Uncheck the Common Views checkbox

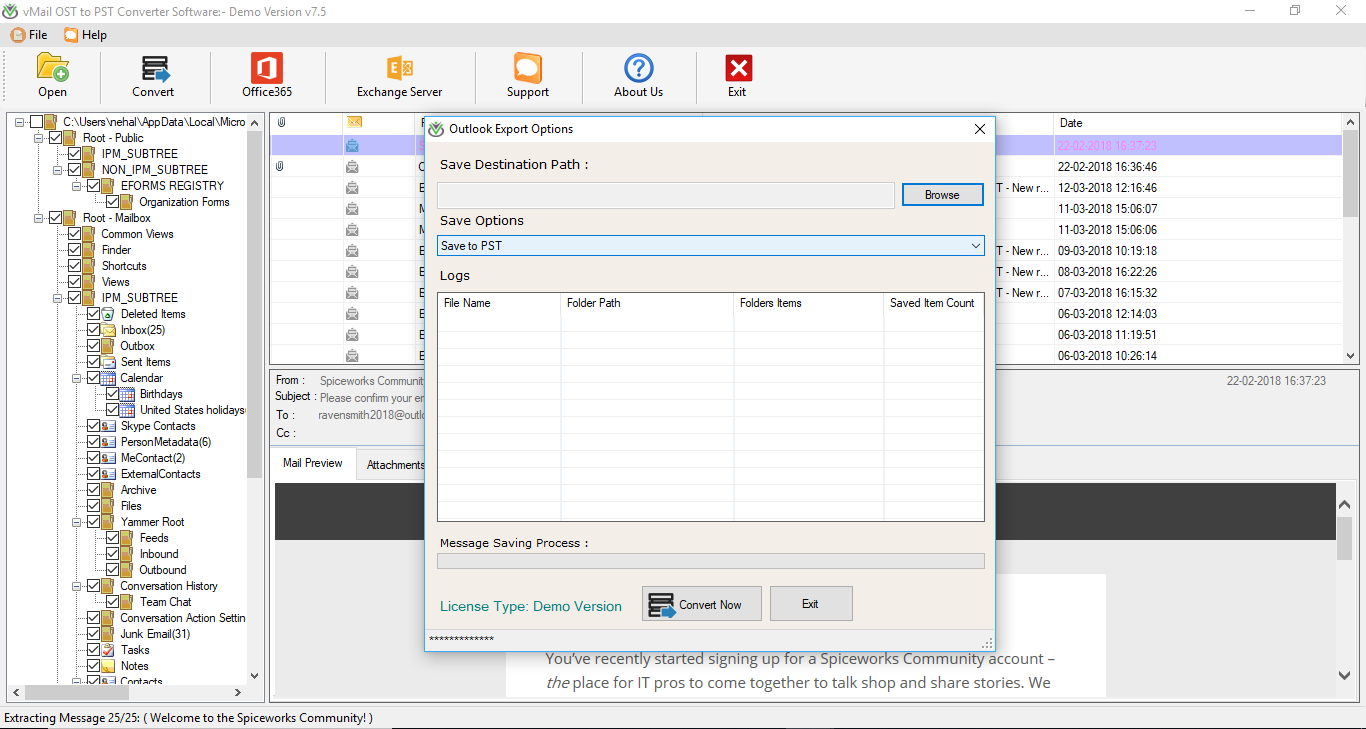click(74, 234)
